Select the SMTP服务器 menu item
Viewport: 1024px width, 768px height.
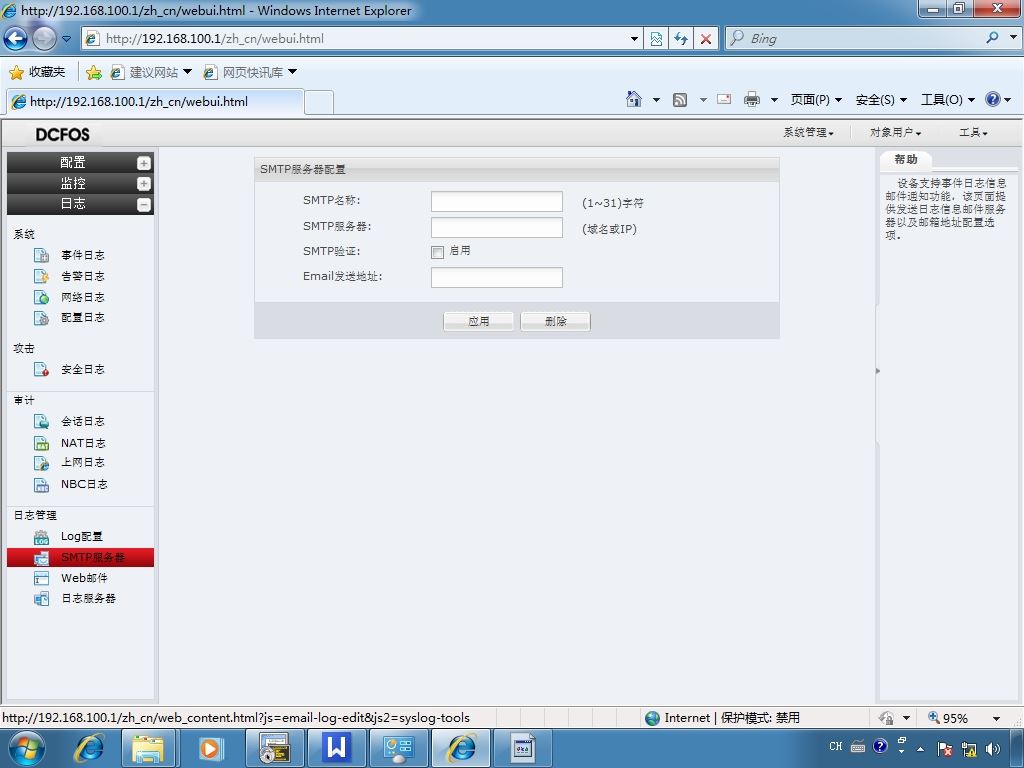(80, 558)
